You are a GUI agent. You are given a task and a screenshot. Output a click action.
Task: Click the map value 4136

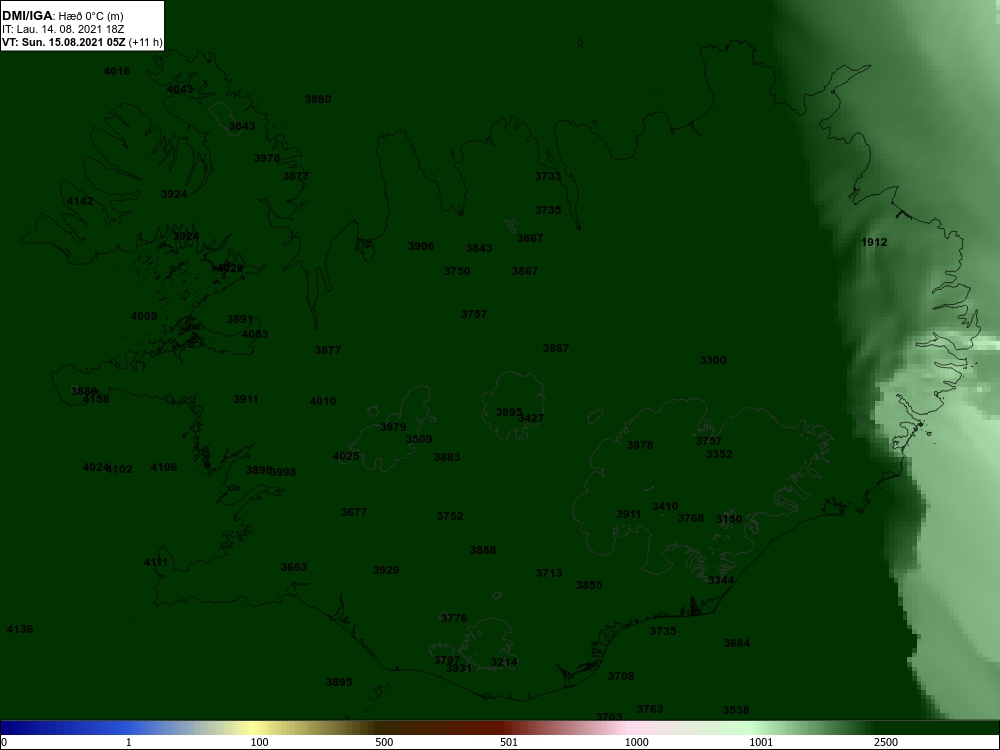click(20, 629)
